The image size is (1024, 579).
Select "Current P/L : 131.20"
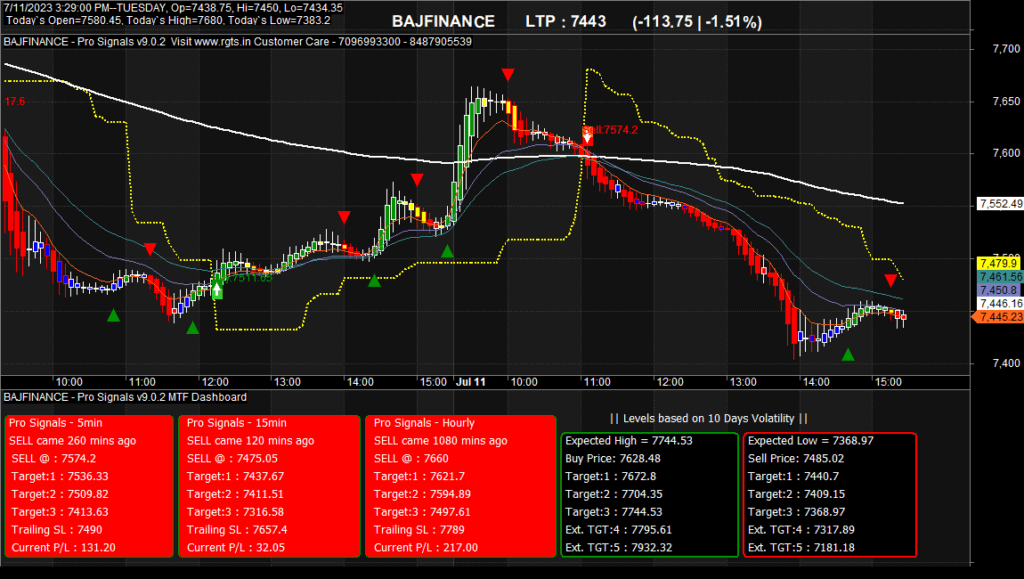[x=63, y=548]
